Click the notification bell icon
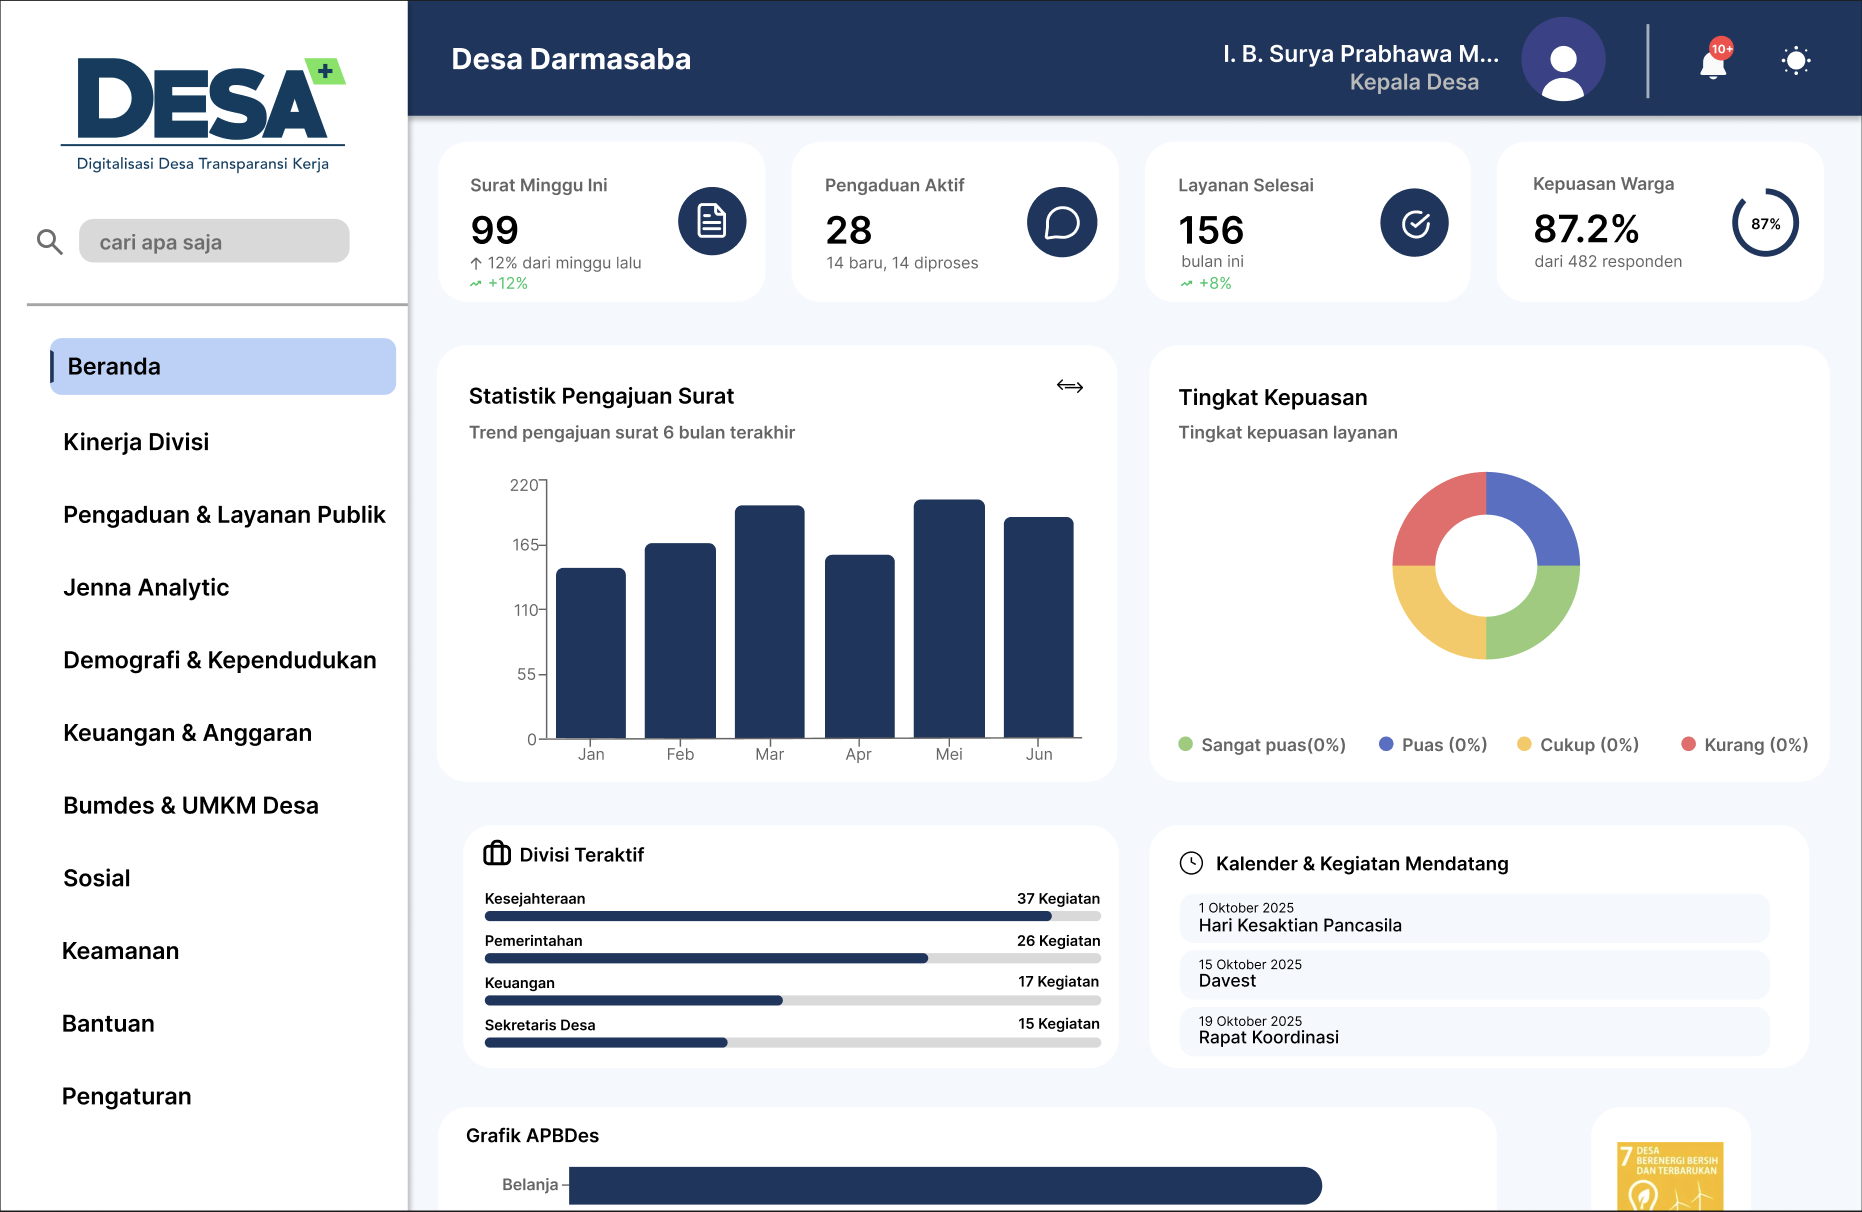The width and height of the screenshot is (1862, 1212). tap(1713, 64)
